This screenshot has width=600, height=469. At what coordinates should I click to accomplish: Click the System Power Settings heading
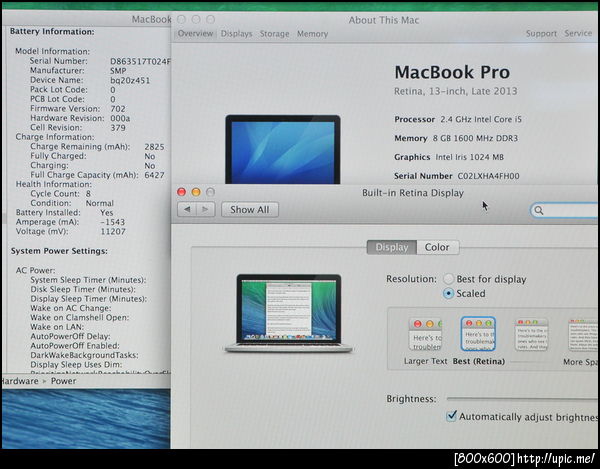(x=59, y=251)
